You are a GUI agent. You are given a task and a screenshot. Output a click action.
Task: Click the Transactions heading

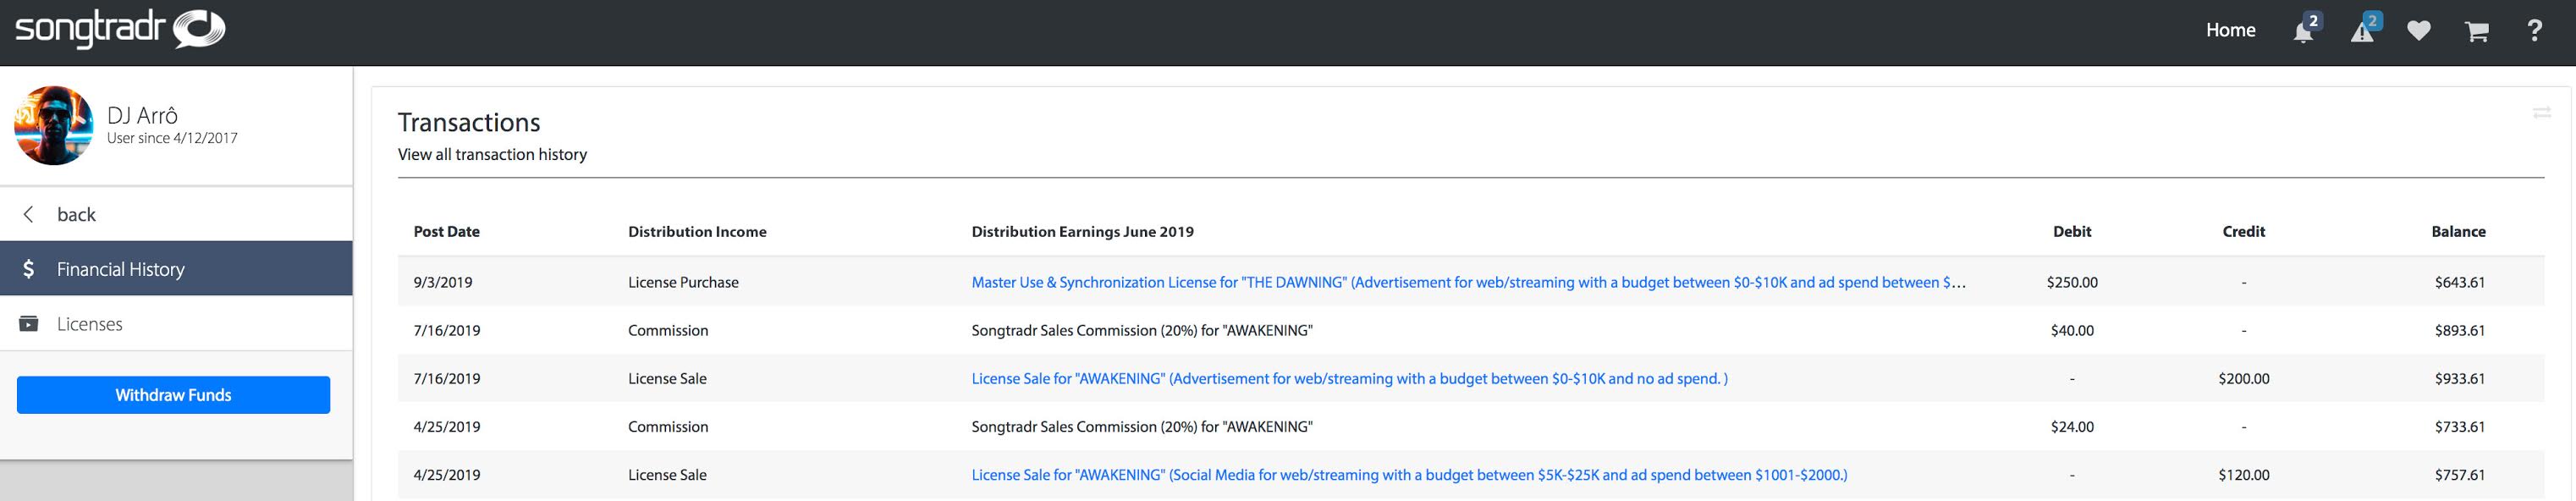[469, 122]
